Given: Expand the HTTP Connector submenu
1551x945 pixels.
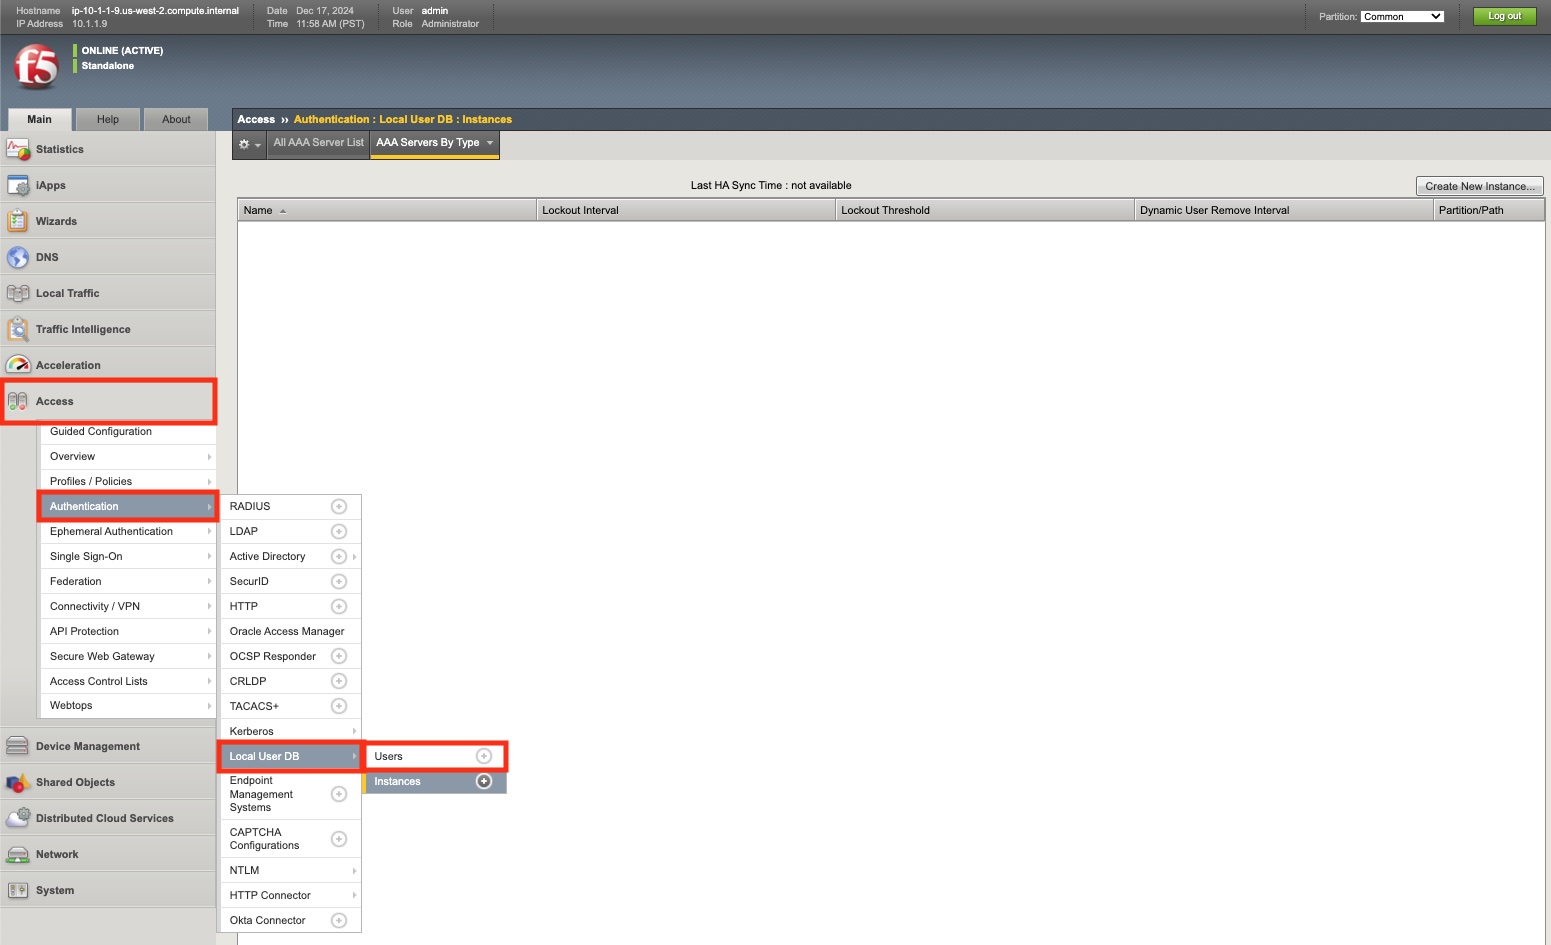Looking at the screenshot, I should [x=290, y=895].
